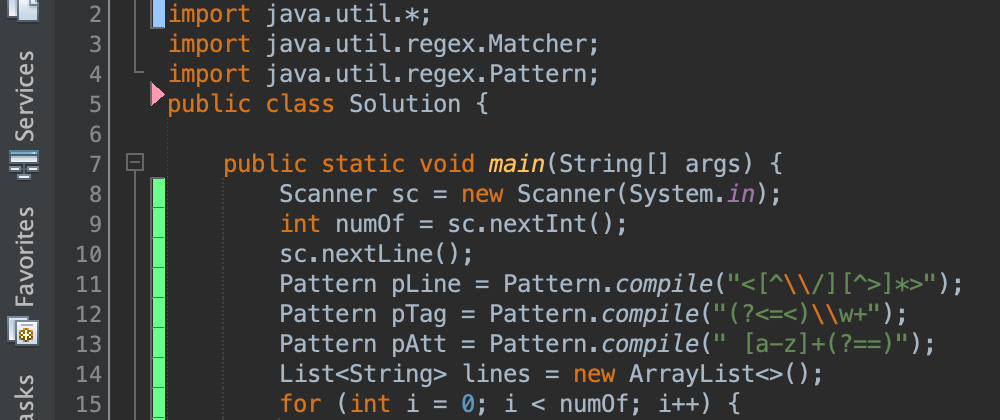Click the pink marker beside line 5
1000x420 pixels.
tap(157, 95)
